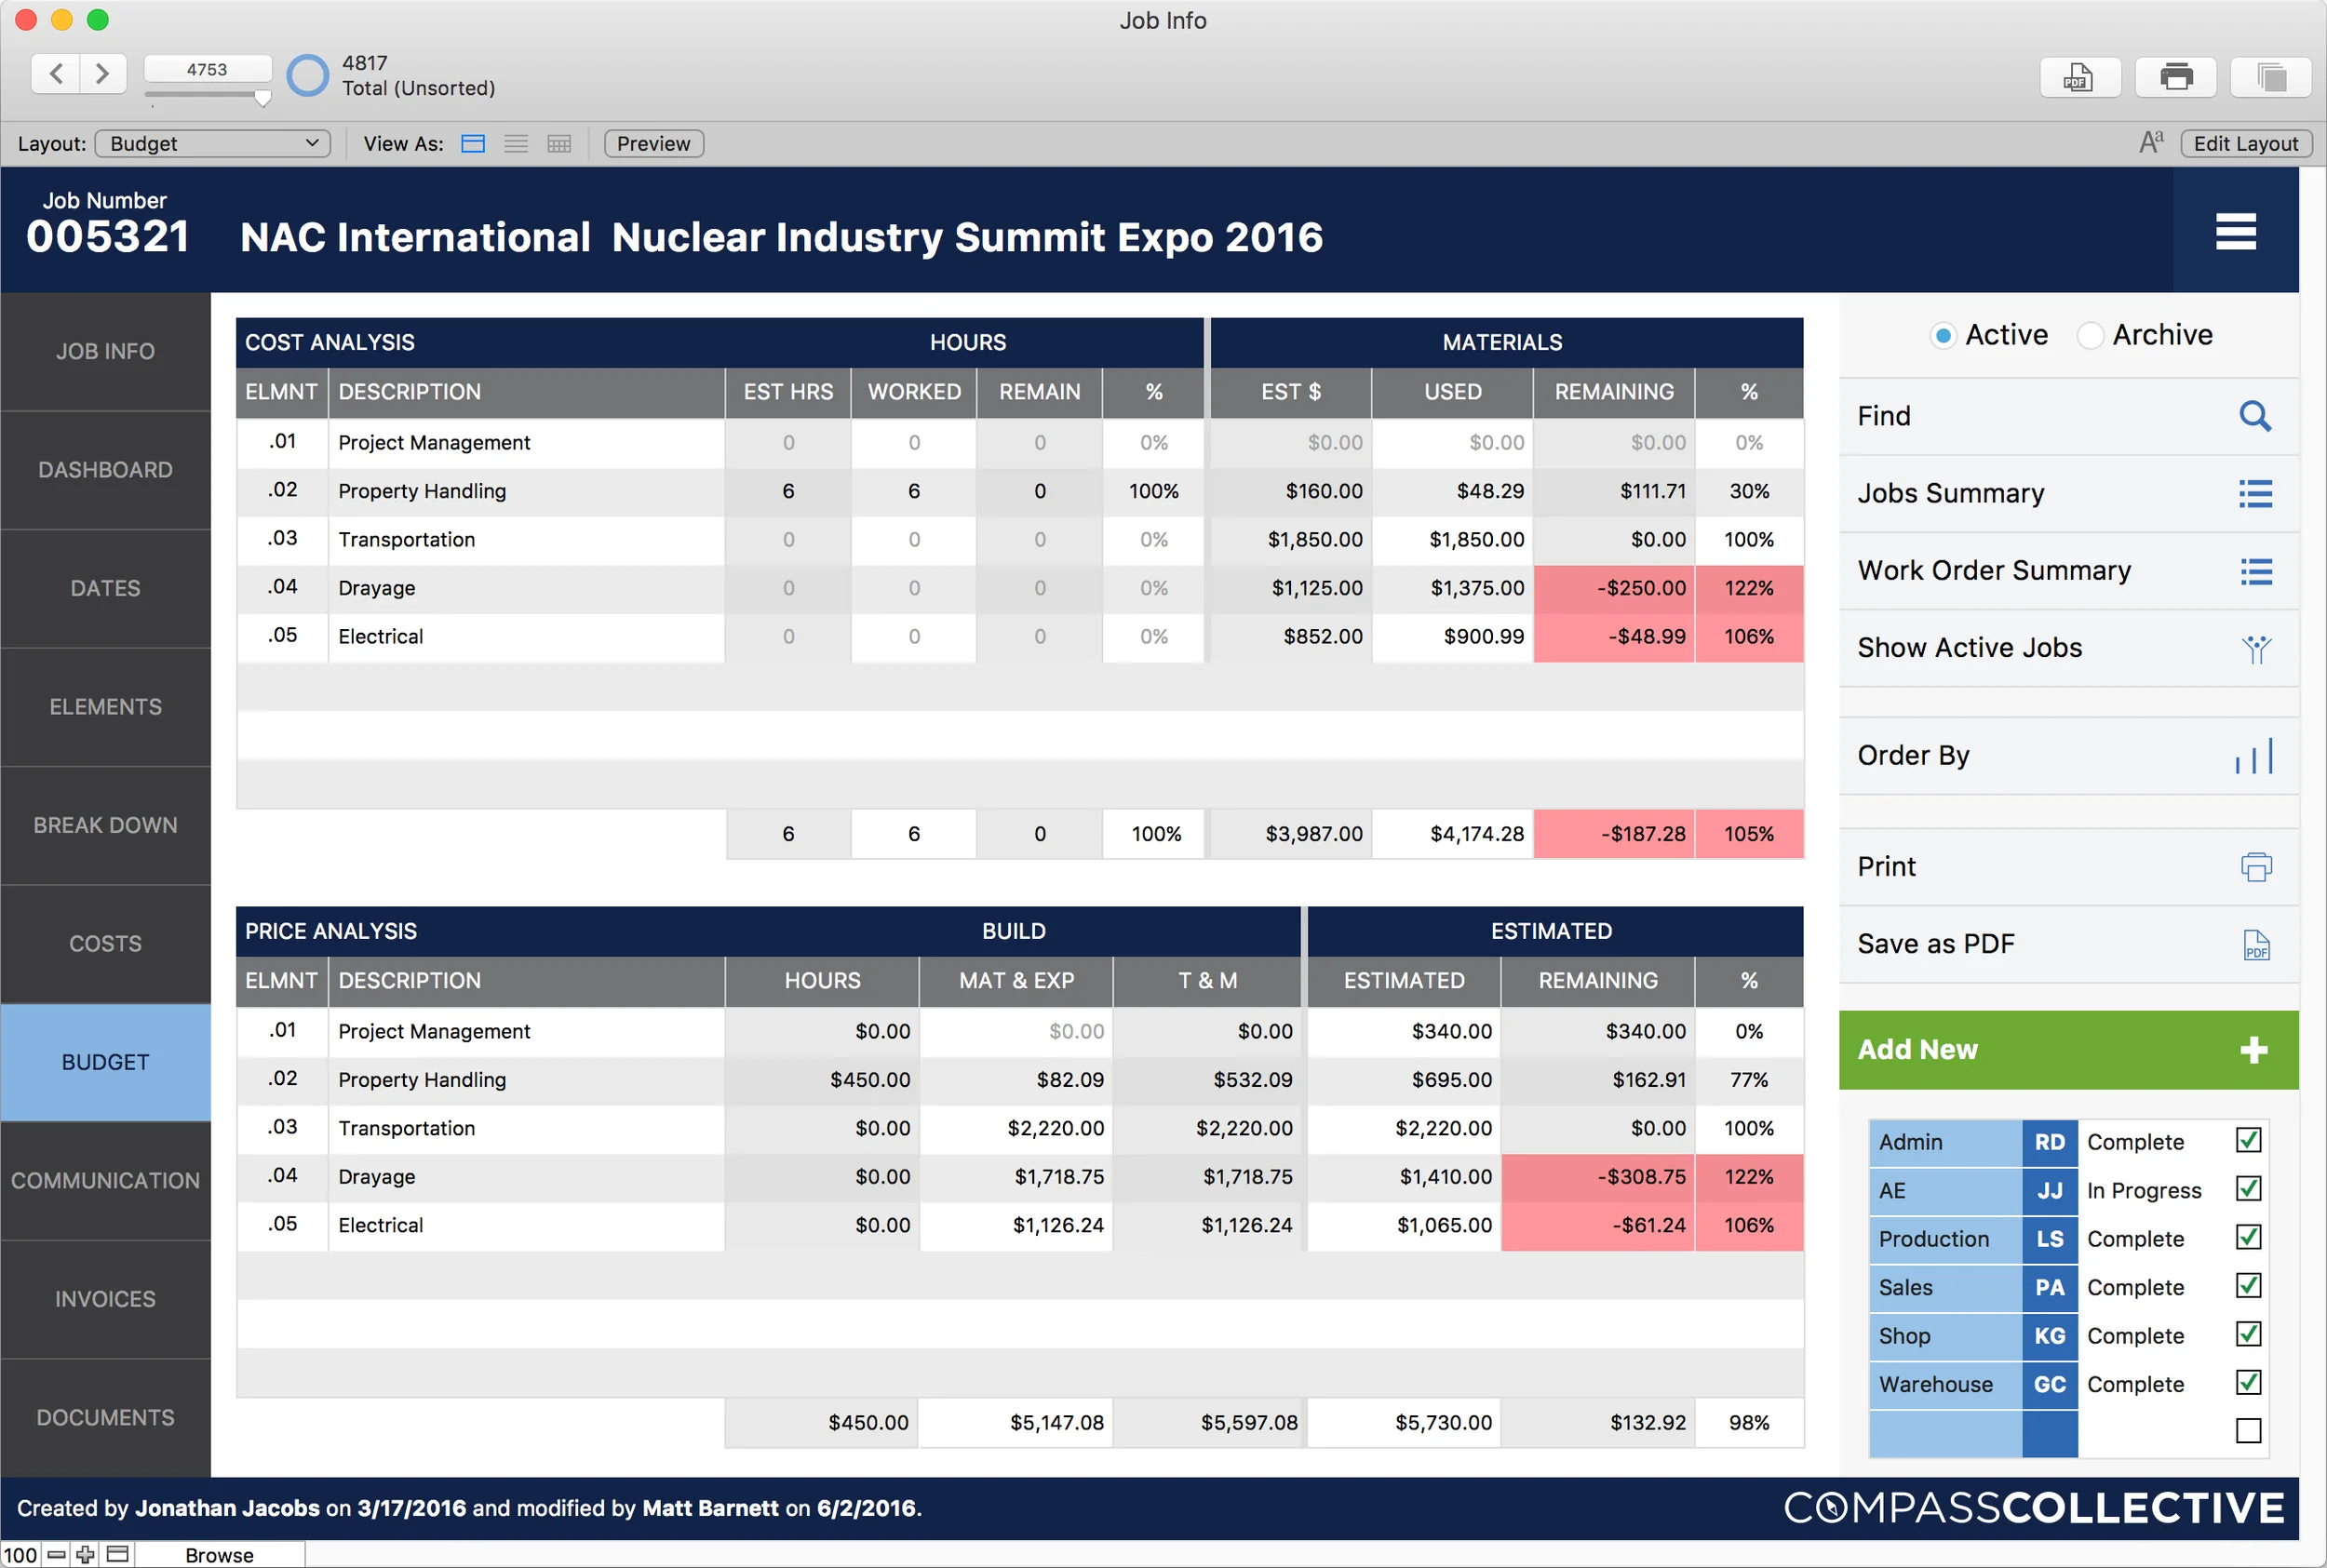Click the back navigation arrow near record slider
The image size is (2327, 1568).
(56, 73)
